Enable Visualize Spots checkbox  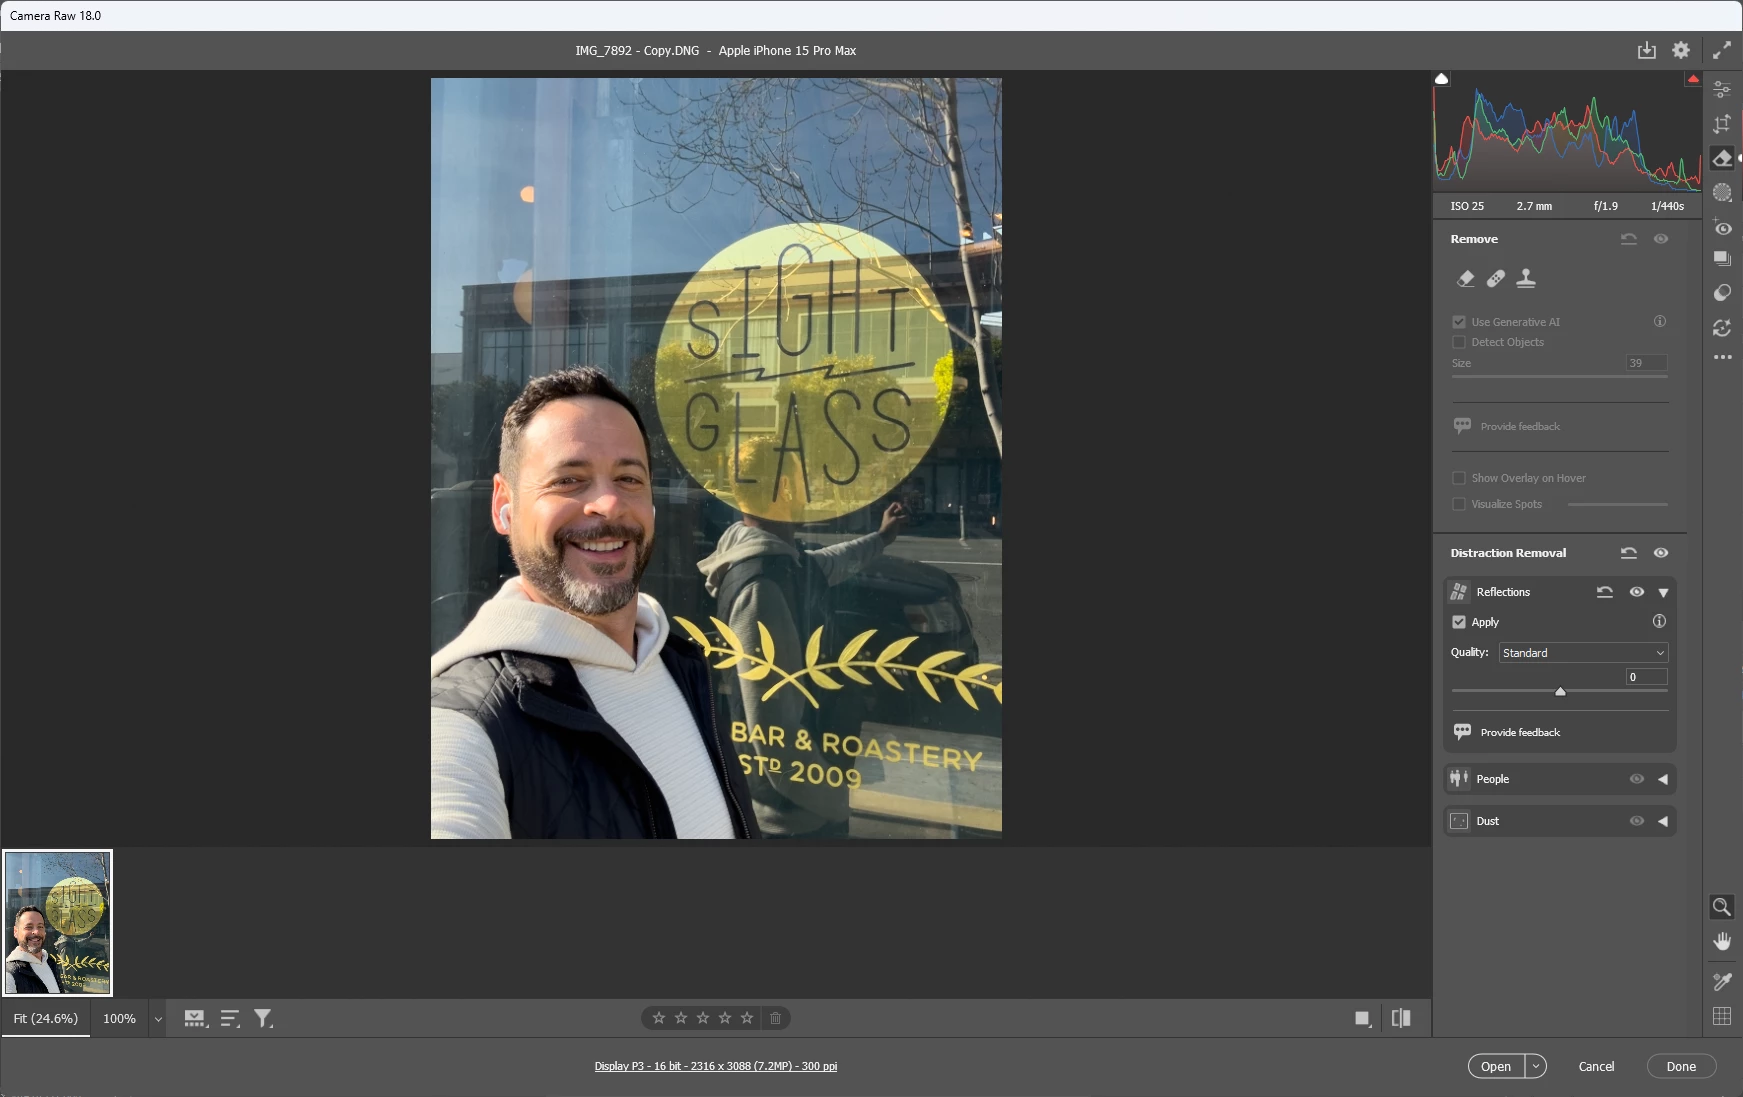point(1459,504)
